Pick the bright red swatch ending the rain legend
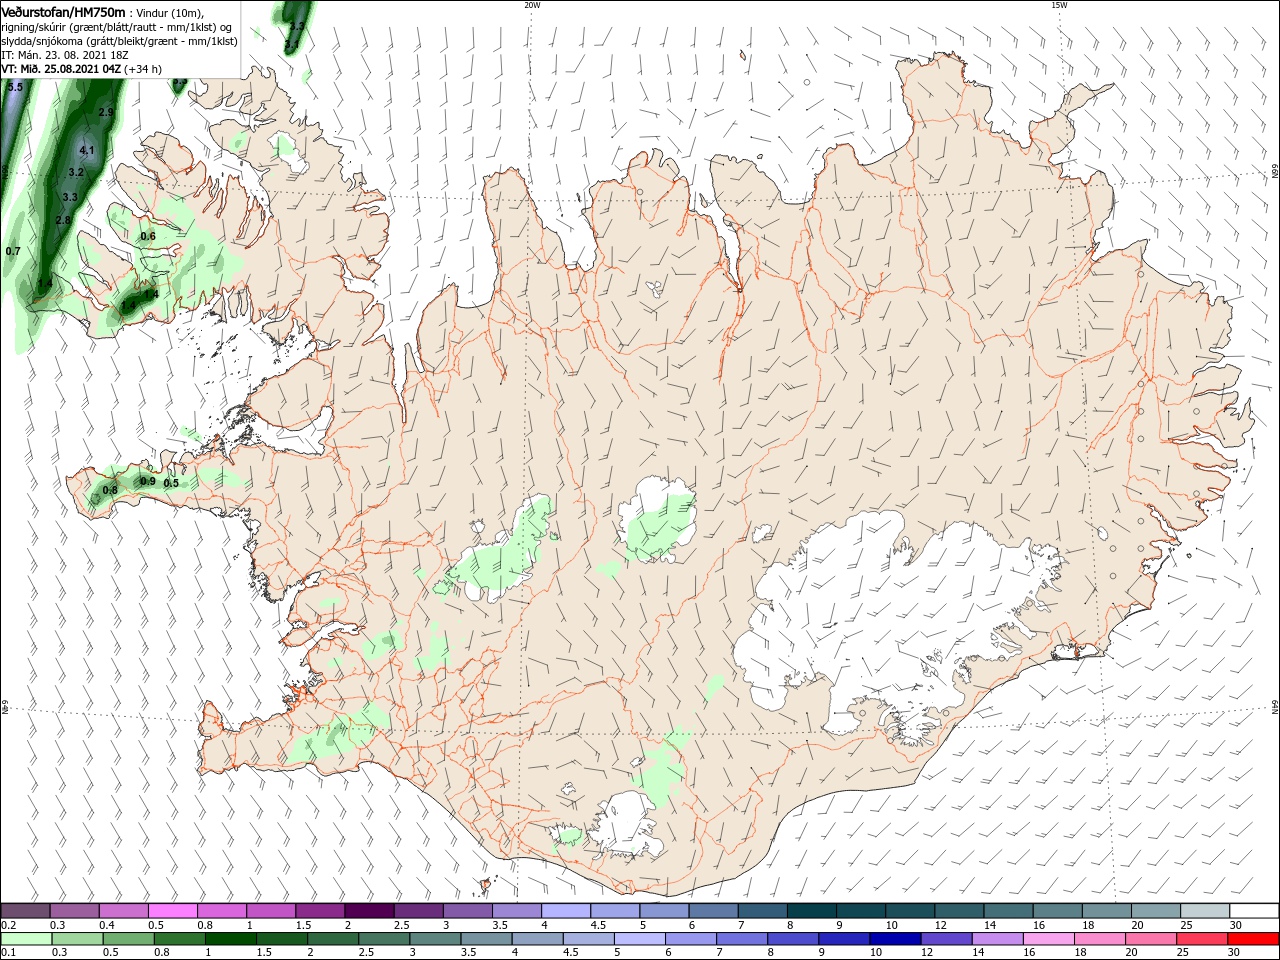This screenshot has height=960, width=1280. click(1254, 939)
